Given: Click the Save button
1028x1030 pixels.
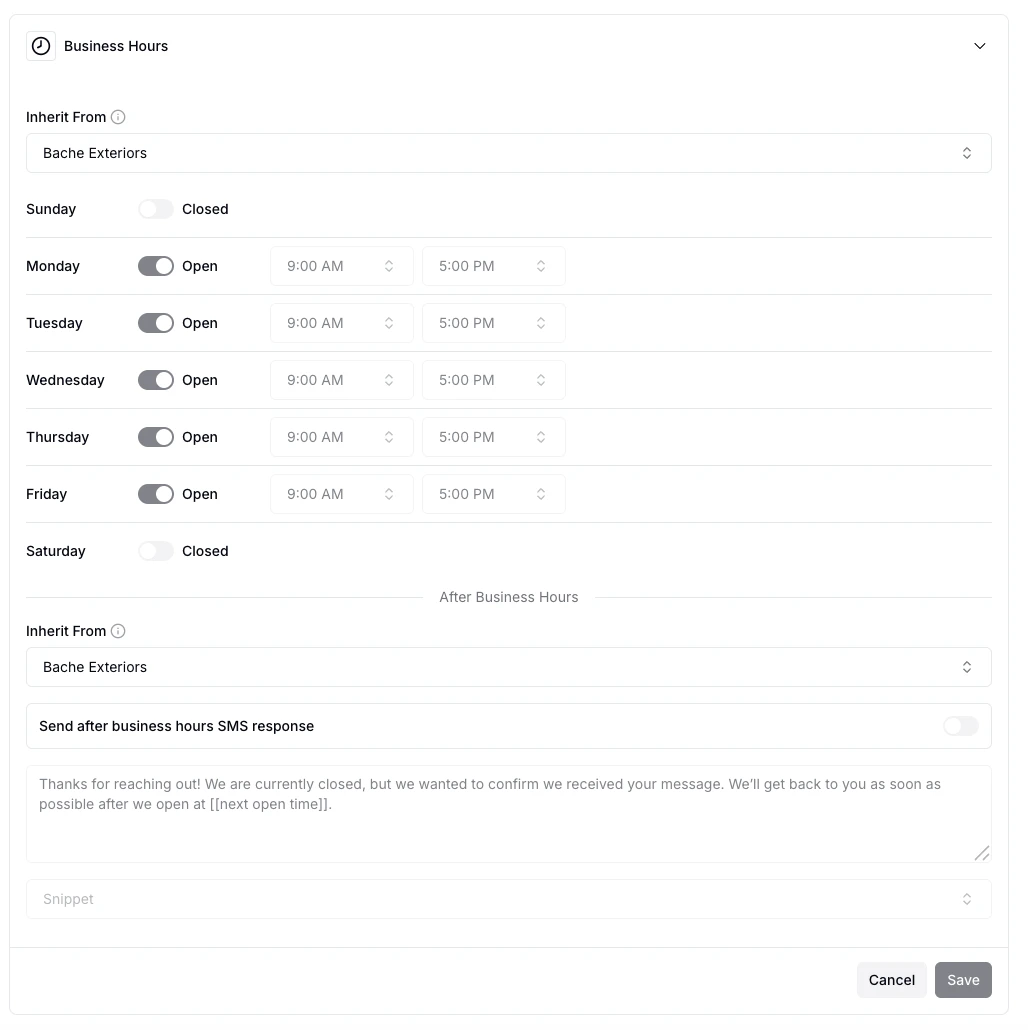Looking at the screenshot, I should (963, 980).
